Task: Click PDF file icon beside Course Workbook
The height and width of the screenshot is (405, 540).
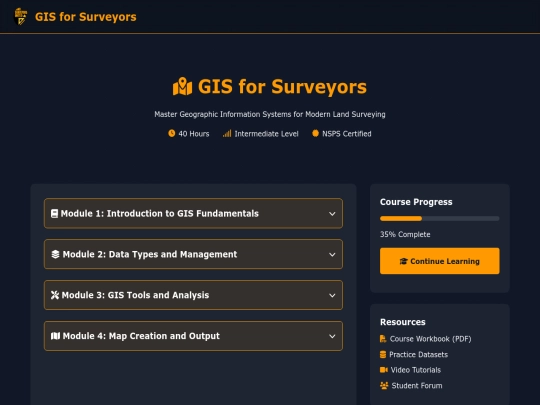Action: [x=383, y=339]
